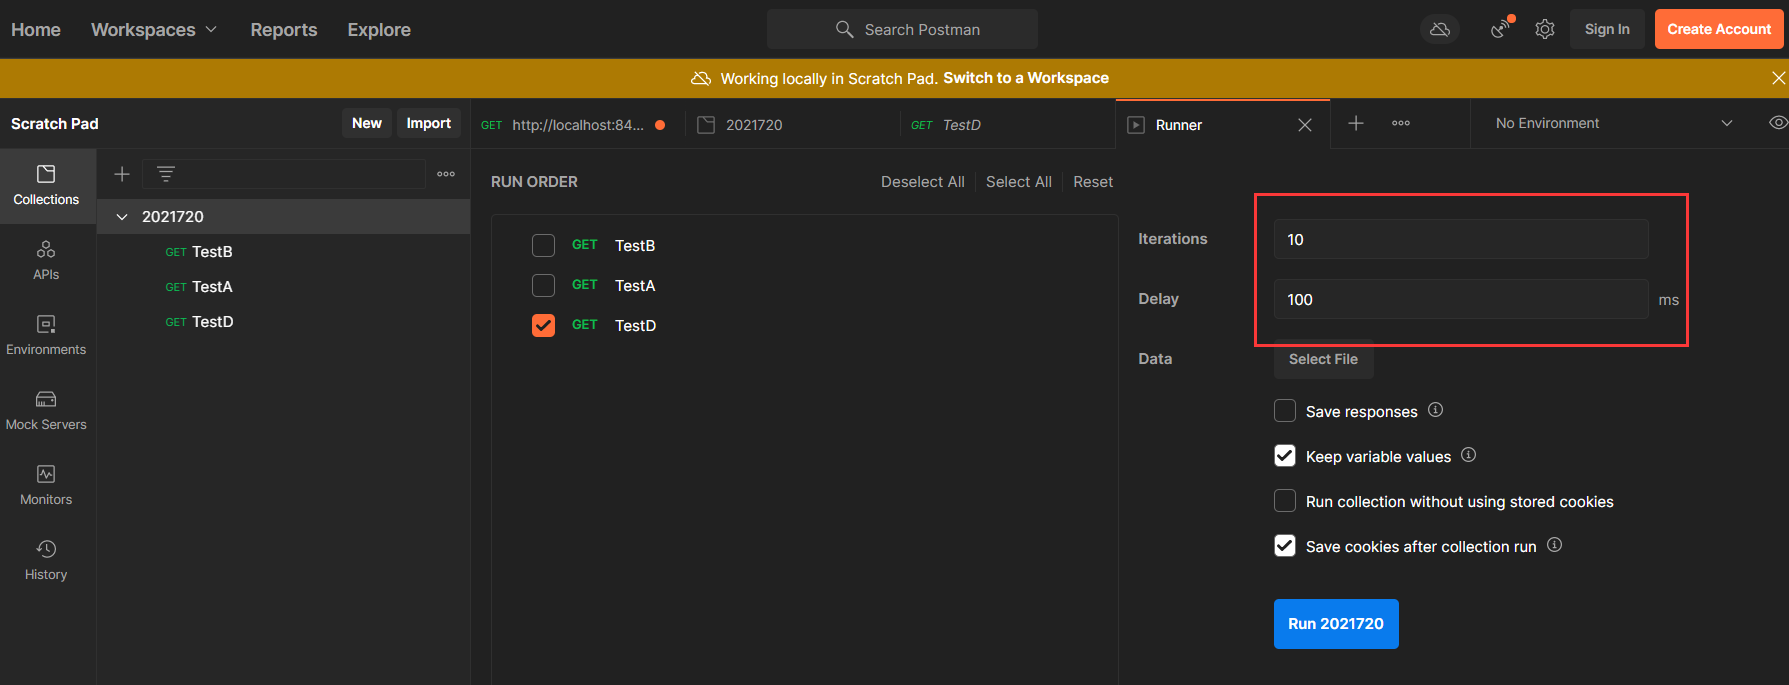Open the settings gear icon
Image resolution: width=1789 pixels, height=685 pixels.
tap(1545, 29)
